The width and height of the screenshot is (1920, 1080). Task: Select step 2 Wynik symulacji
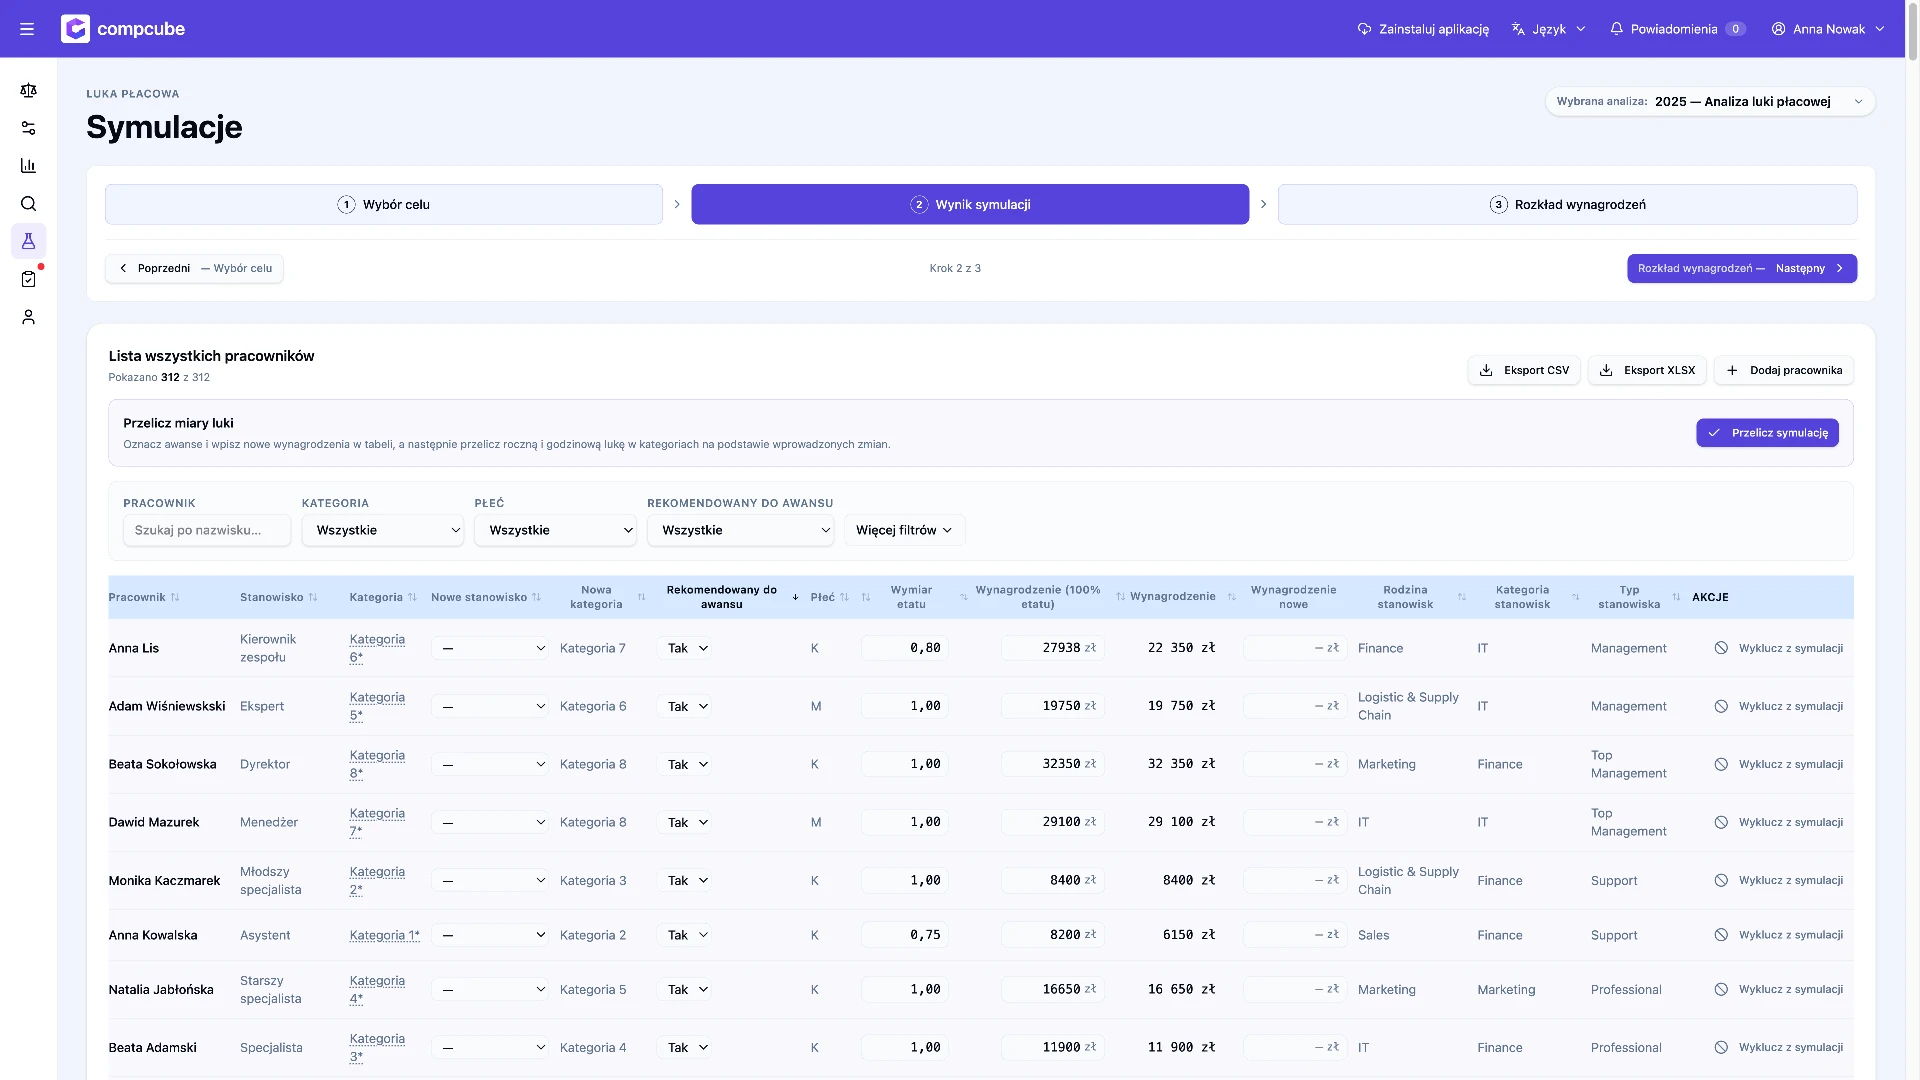(970, 204)
